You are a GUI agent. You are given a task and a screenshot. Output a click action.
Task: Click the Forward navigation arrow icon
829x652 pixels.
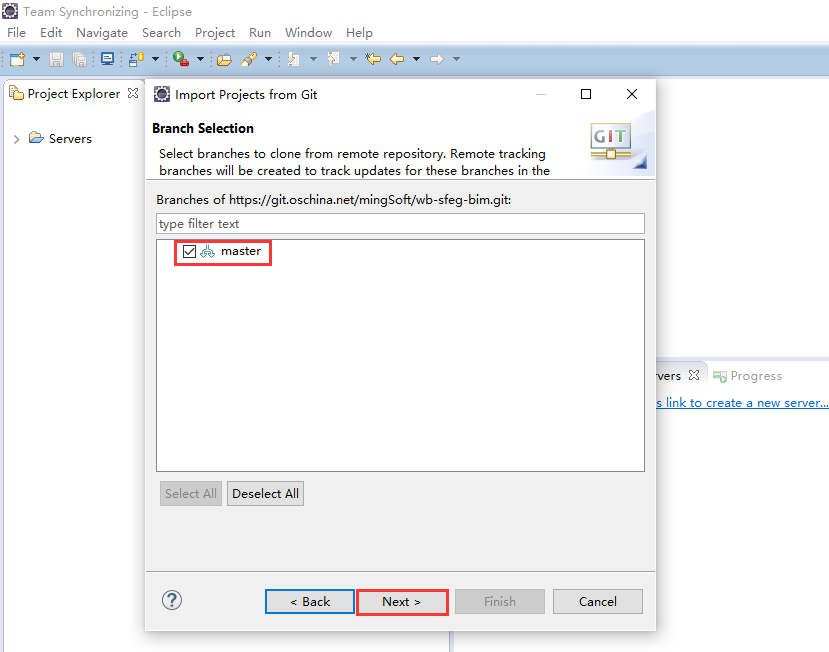pyautogui.click(x=437, y=59)
